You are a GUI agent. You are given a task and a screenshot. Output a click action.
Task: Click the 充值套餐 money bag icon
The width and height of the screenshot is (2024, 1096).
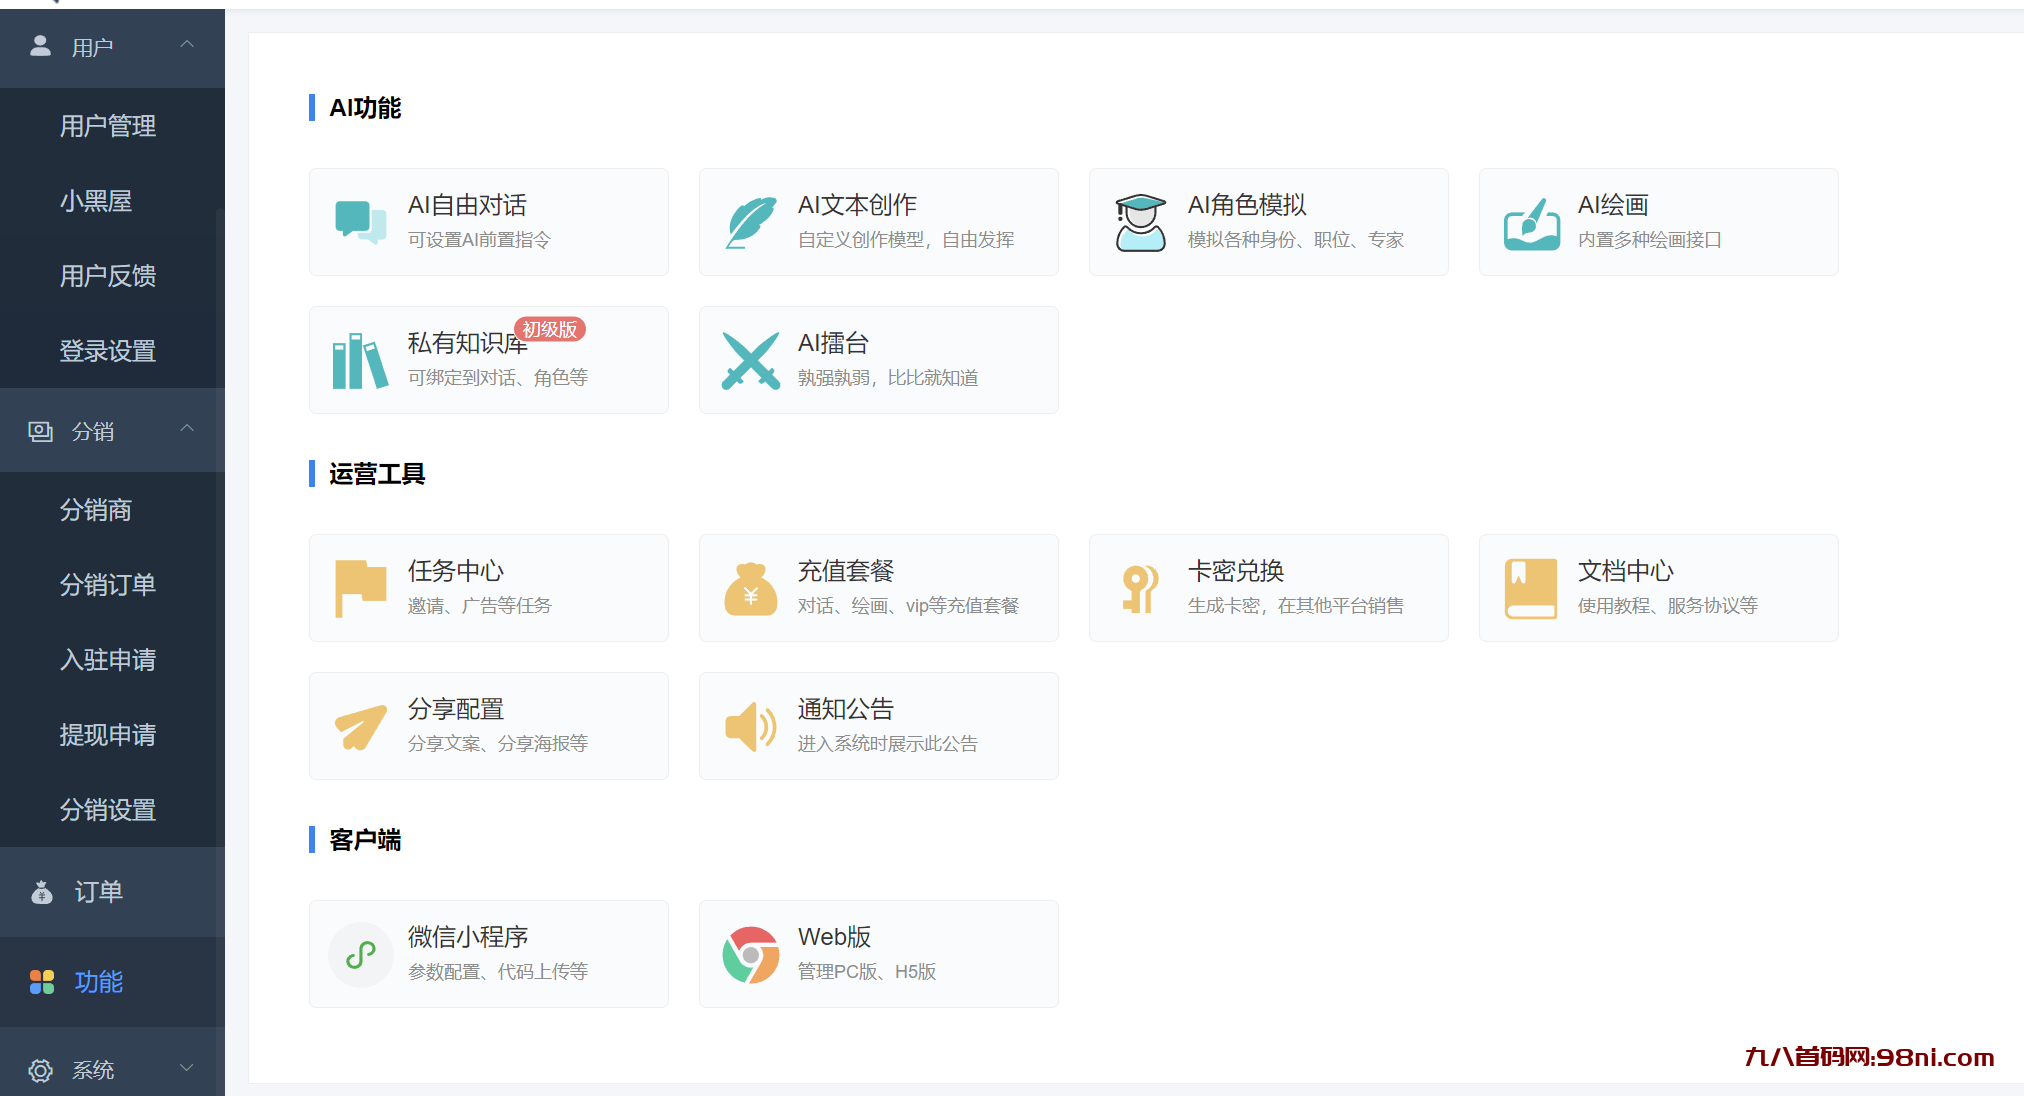pyautogui.click(x=750, y=589)
